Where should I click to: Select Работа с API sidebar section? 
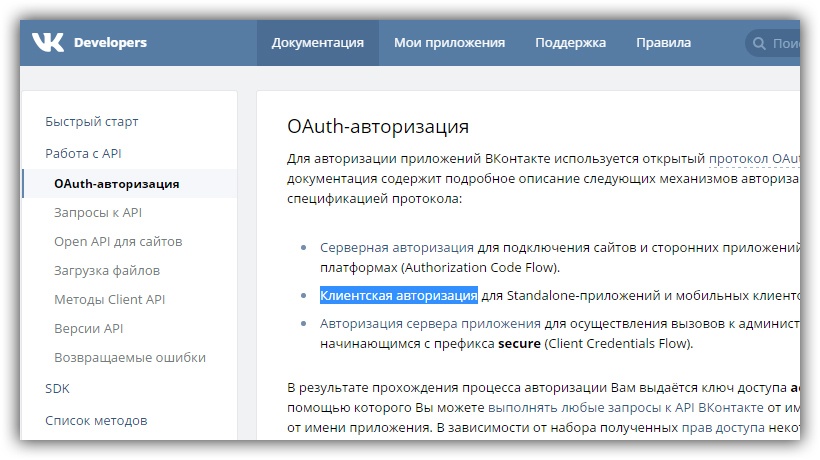pos(83,154)
